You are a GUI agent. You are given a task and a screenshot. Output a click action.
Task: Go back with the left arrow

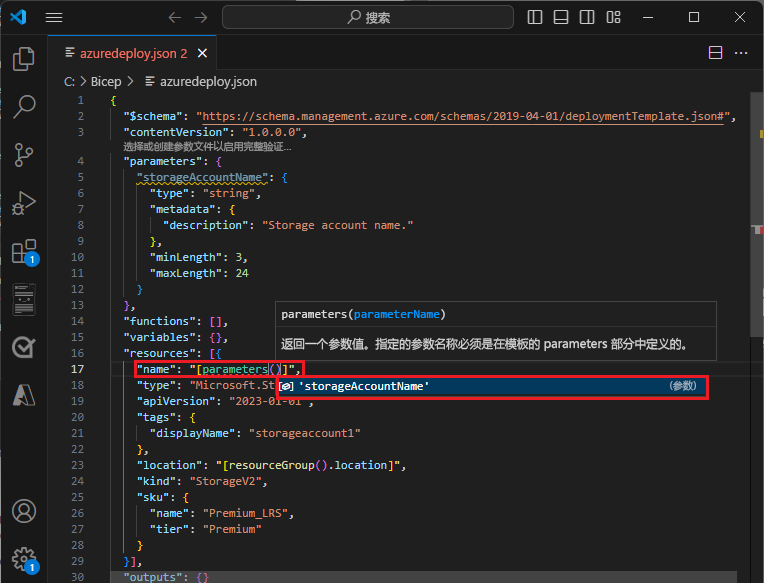(x=174, y=18)
